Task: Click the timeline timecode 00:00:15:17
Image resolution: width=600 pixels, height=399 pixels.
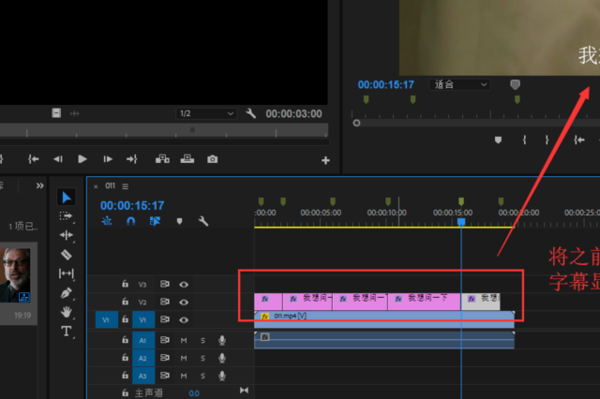Action: tap(132, 205)
